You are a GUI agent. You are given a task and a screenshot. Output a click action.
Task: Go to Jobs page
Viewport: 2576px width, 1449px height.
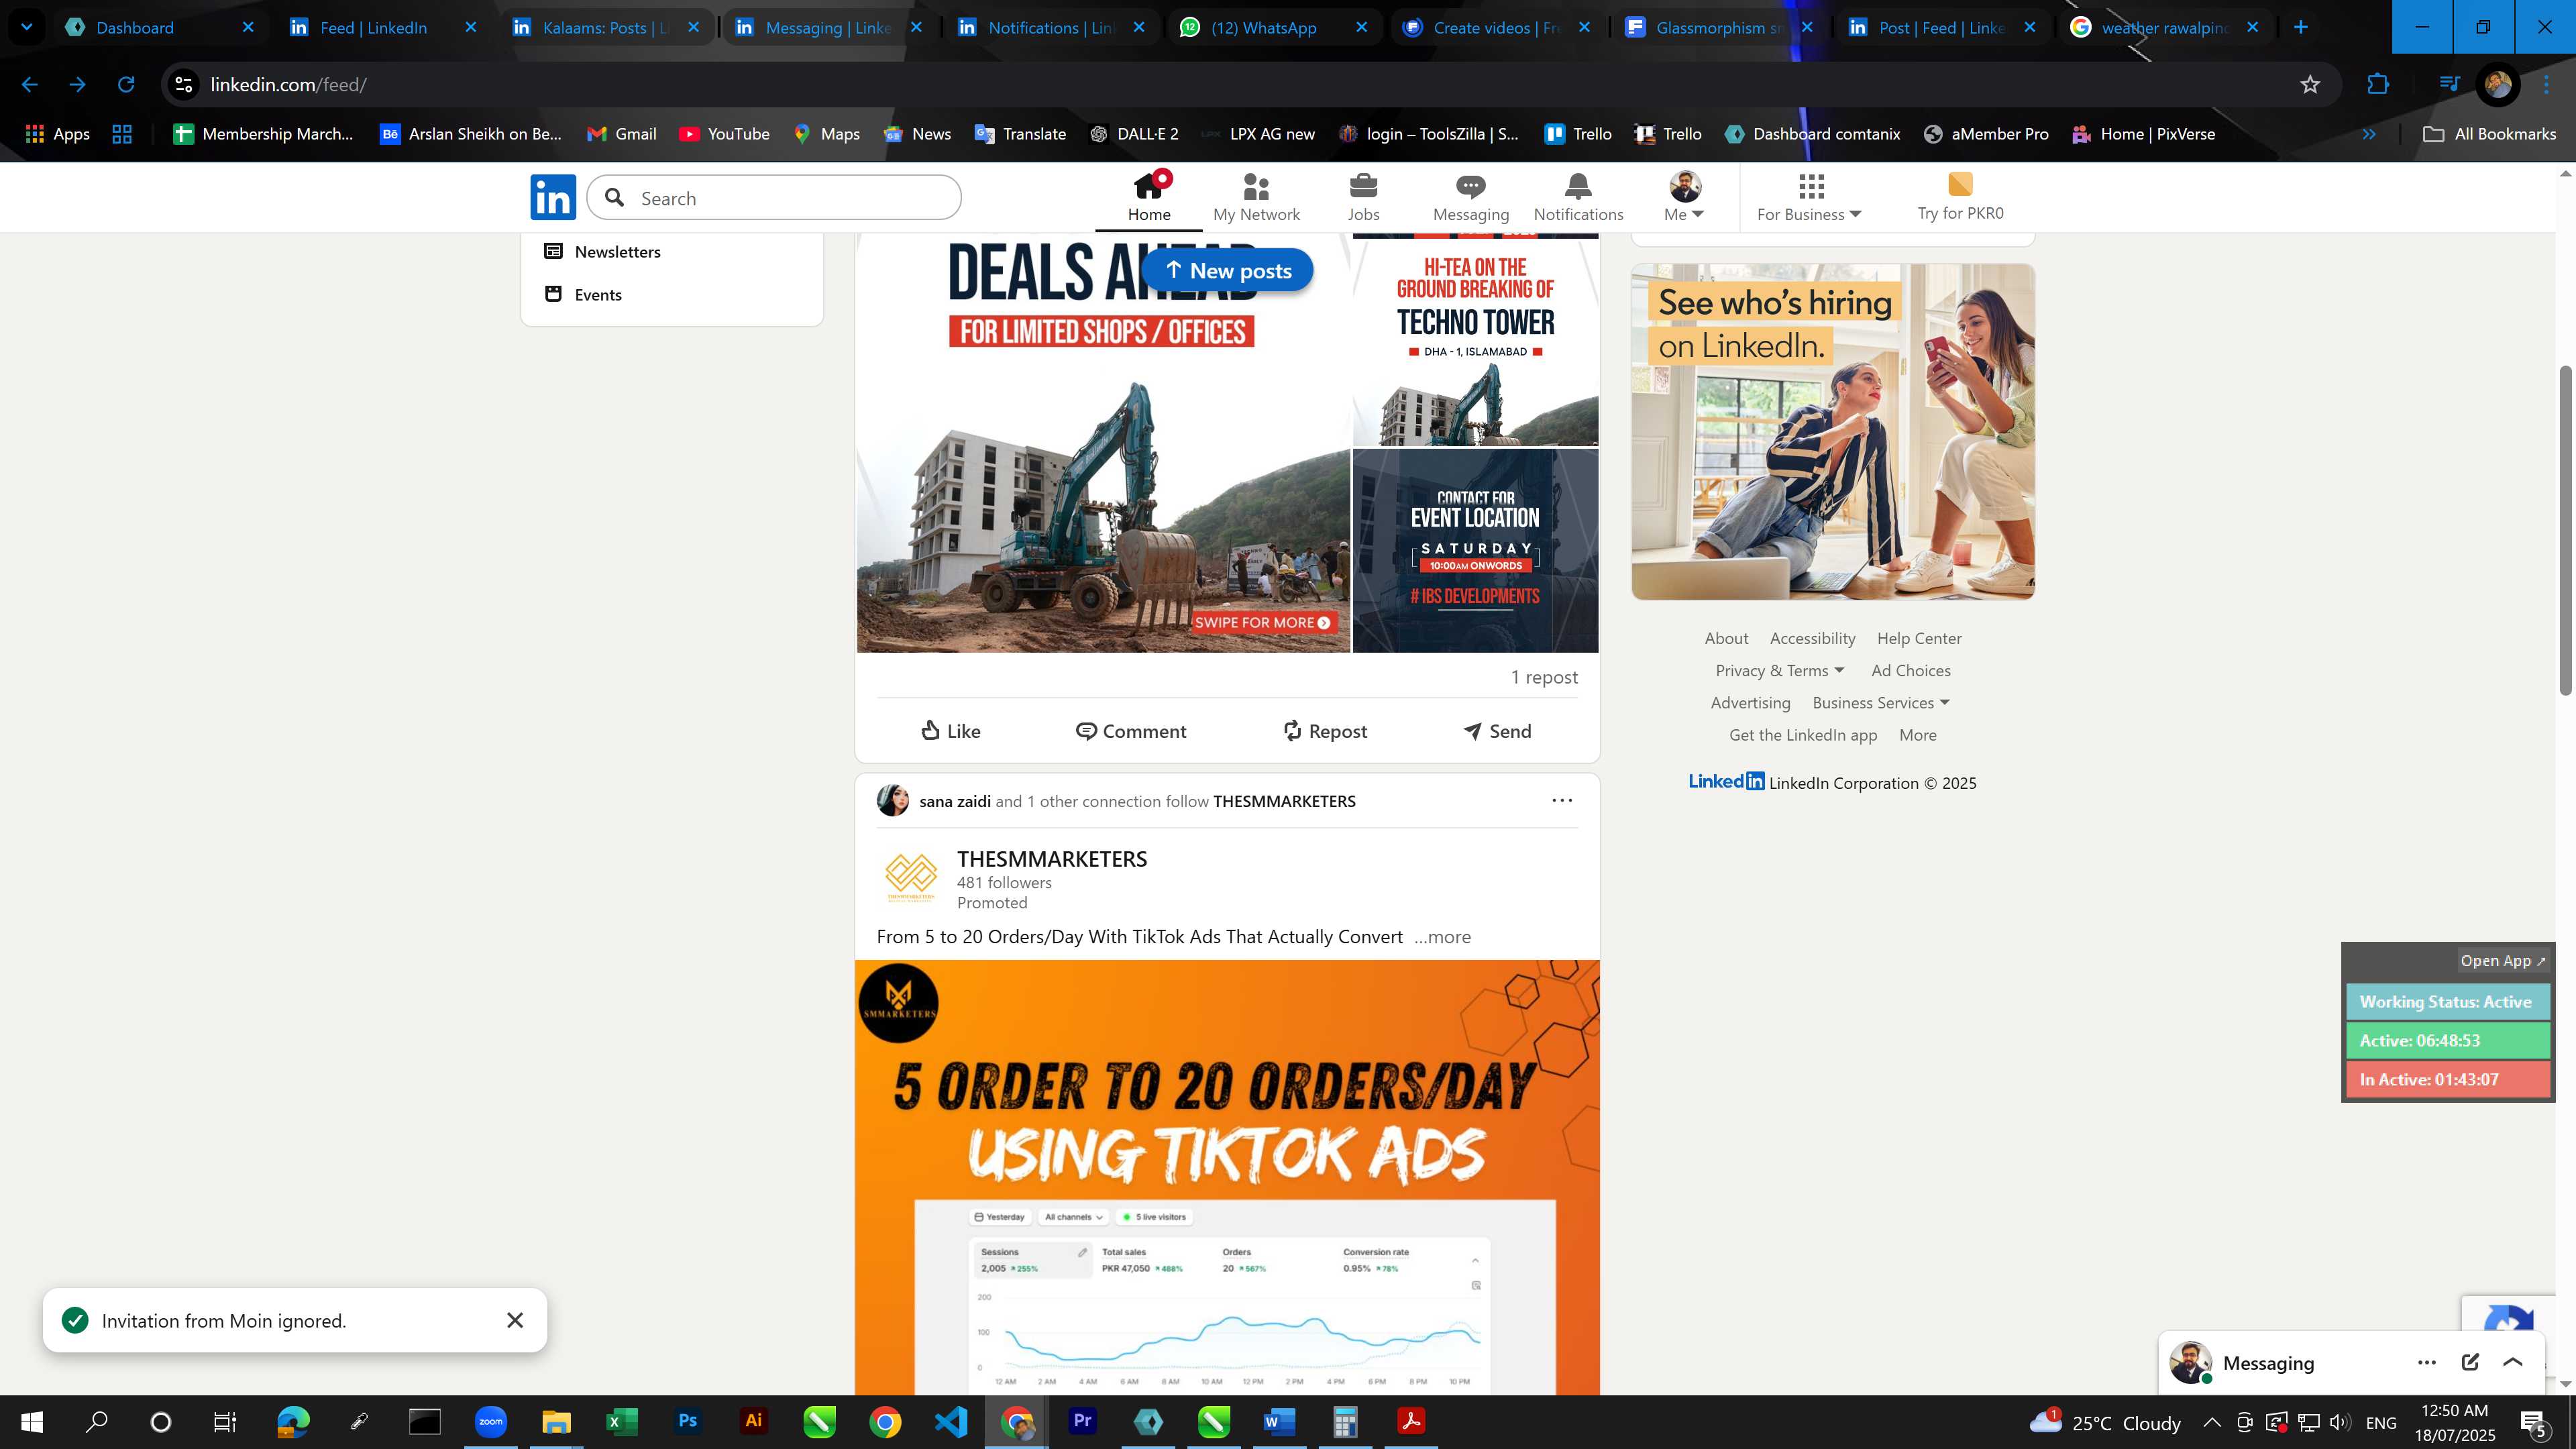1363,197
